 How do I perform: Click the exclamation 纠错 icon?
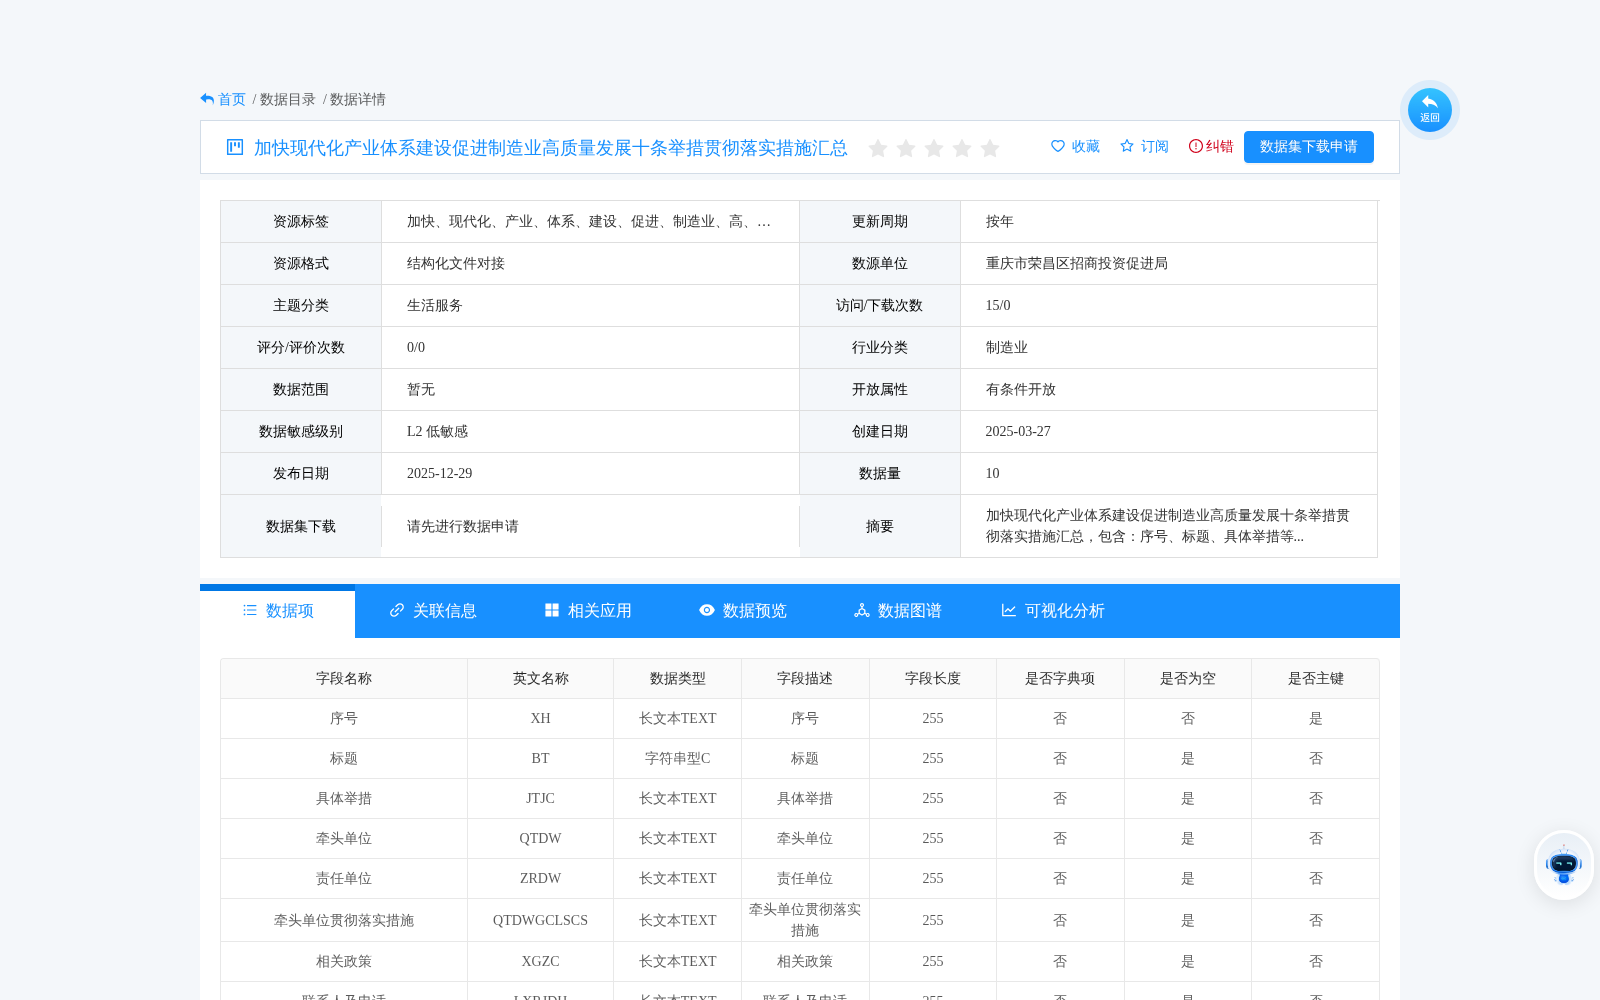click(x=1196, y=146)
